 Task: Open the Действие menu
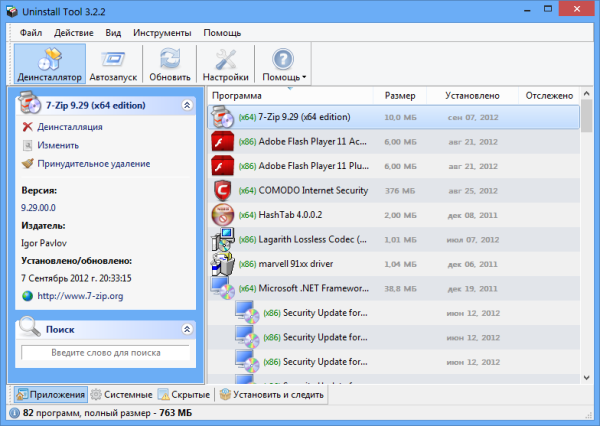(73, 33)
